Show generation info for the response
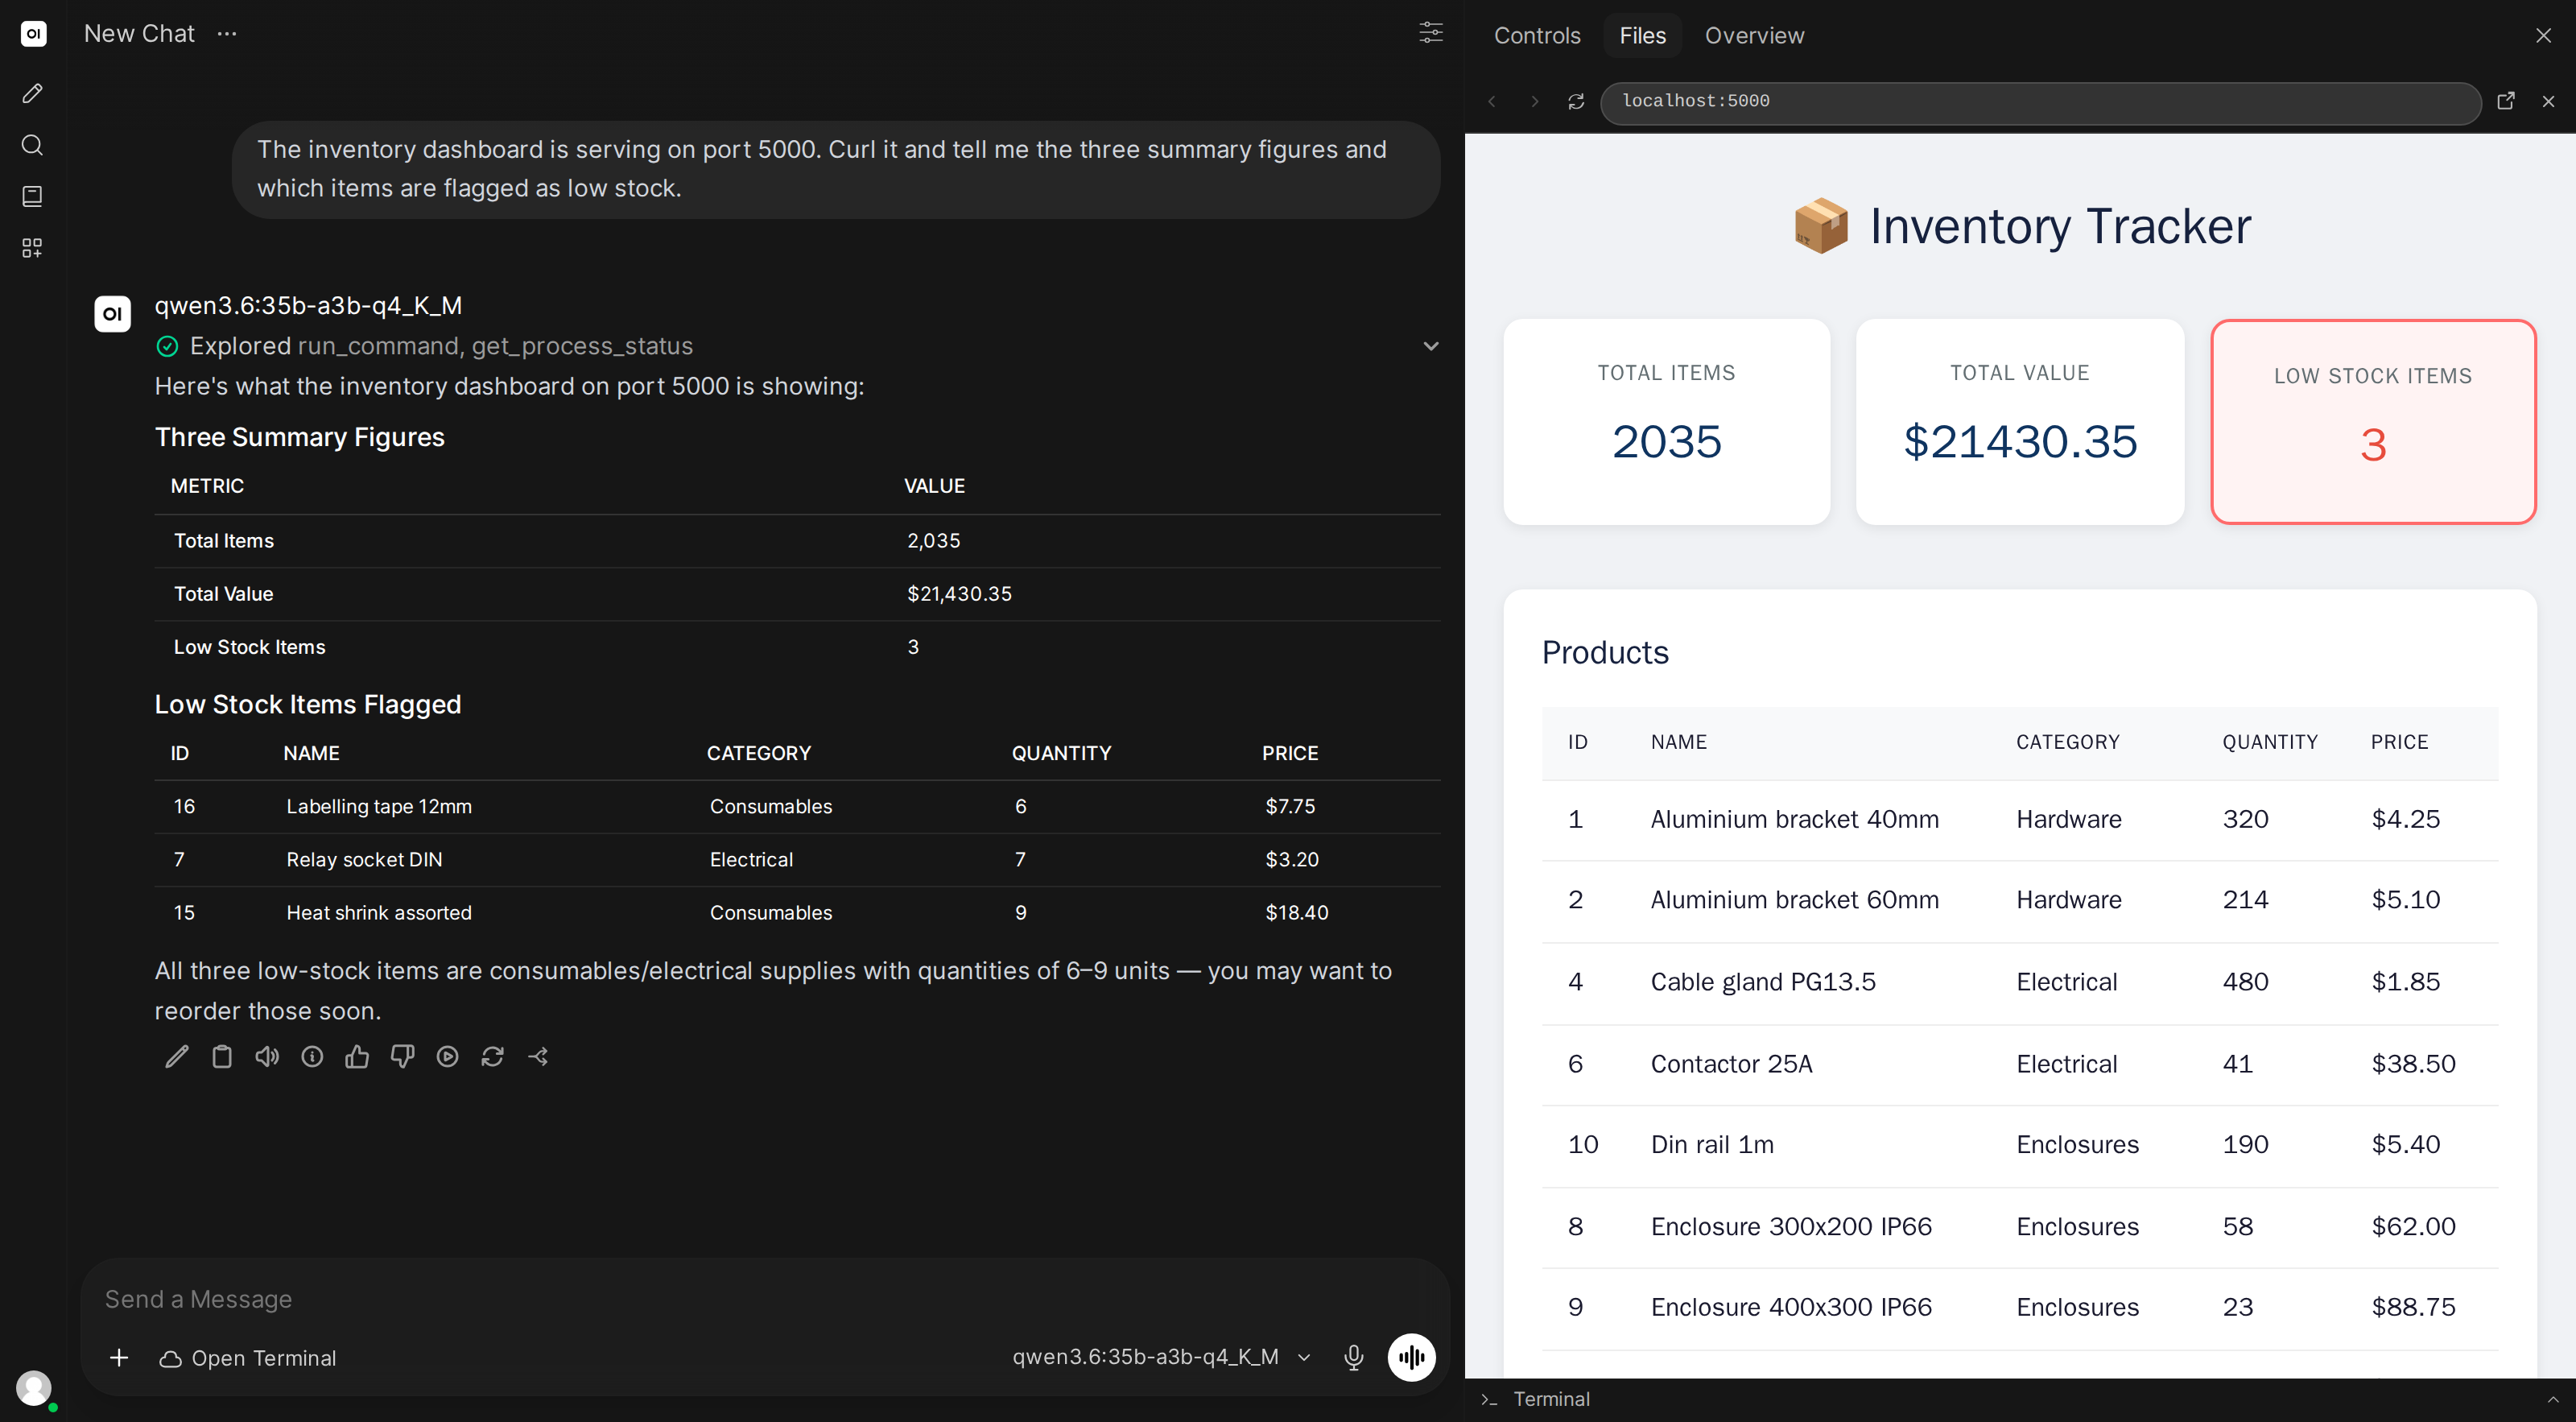The image size is (2576, 1422). point(312,1056)
